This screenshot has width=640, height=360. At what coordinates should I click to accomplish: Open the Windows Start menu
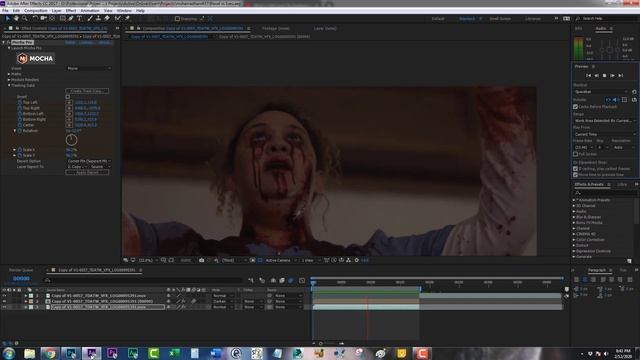[9, 353]
